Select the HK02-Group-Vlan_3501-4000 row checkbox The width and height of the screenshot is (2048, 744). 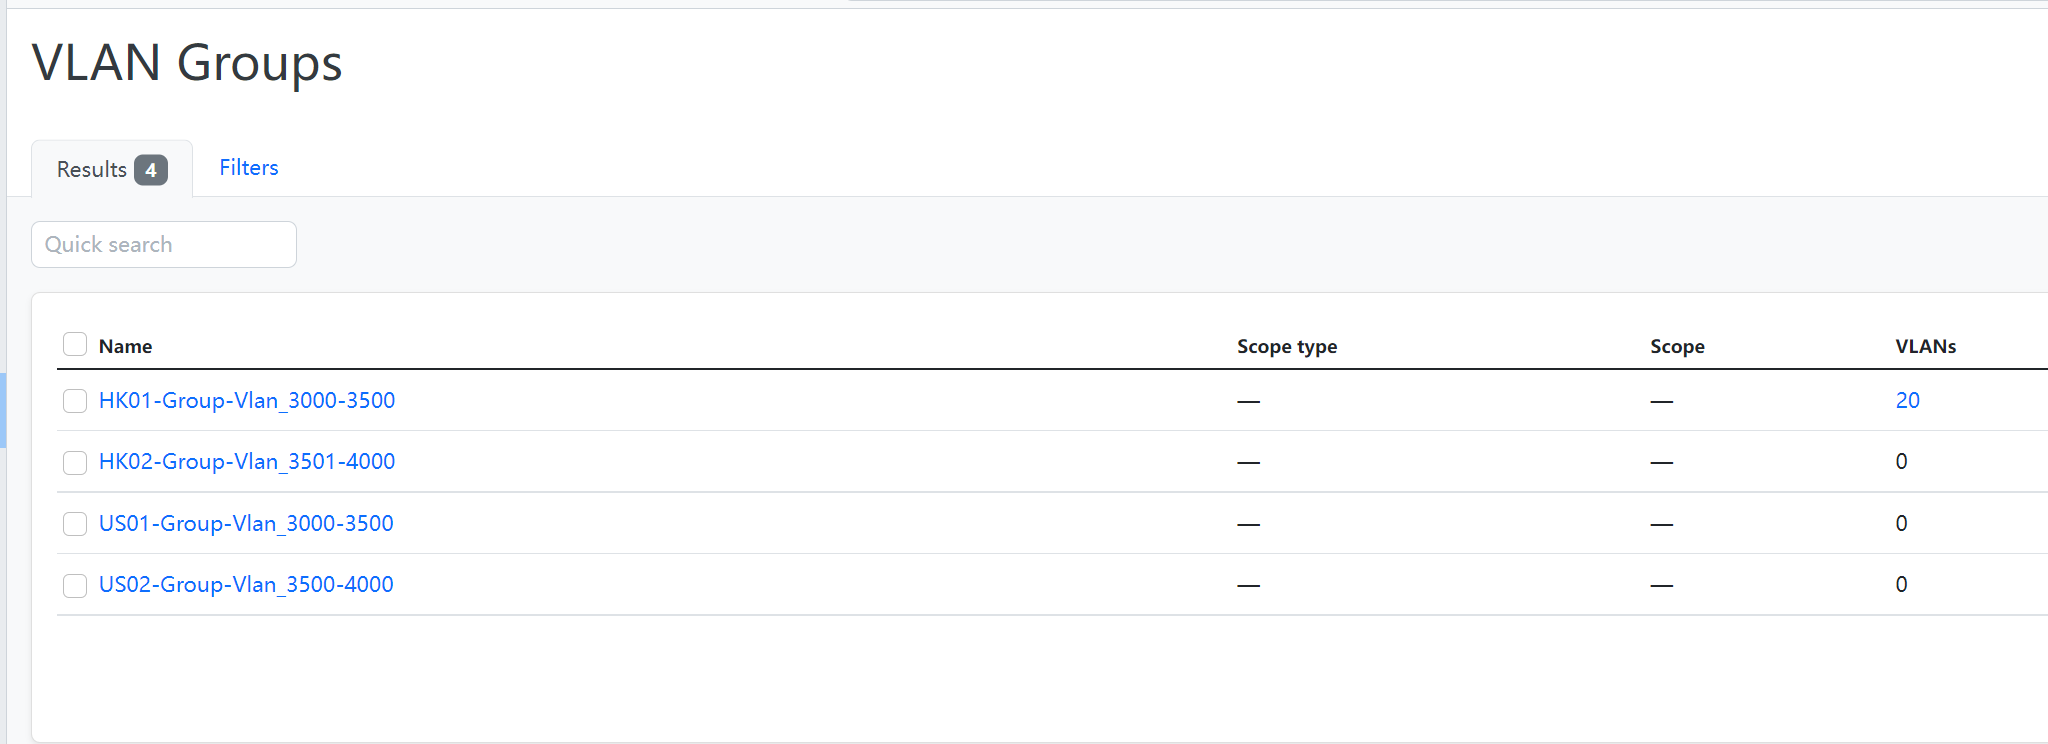(x=75, y=462)
